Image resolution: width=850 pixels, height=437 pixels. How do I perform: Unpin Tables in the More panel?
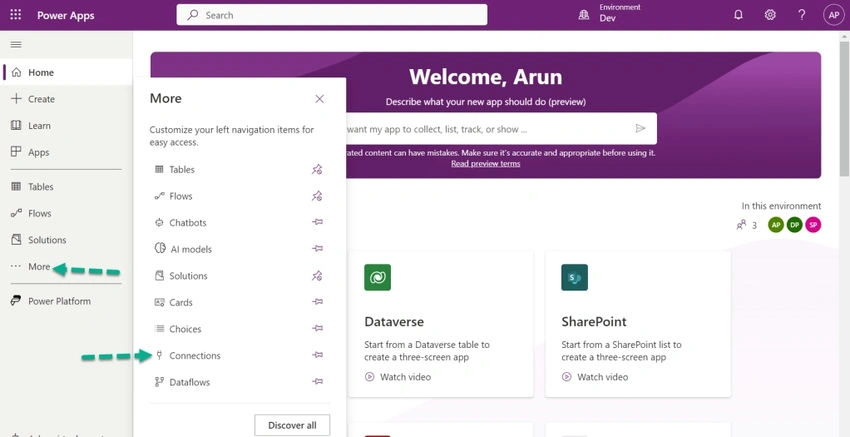(x=317, y=169)
